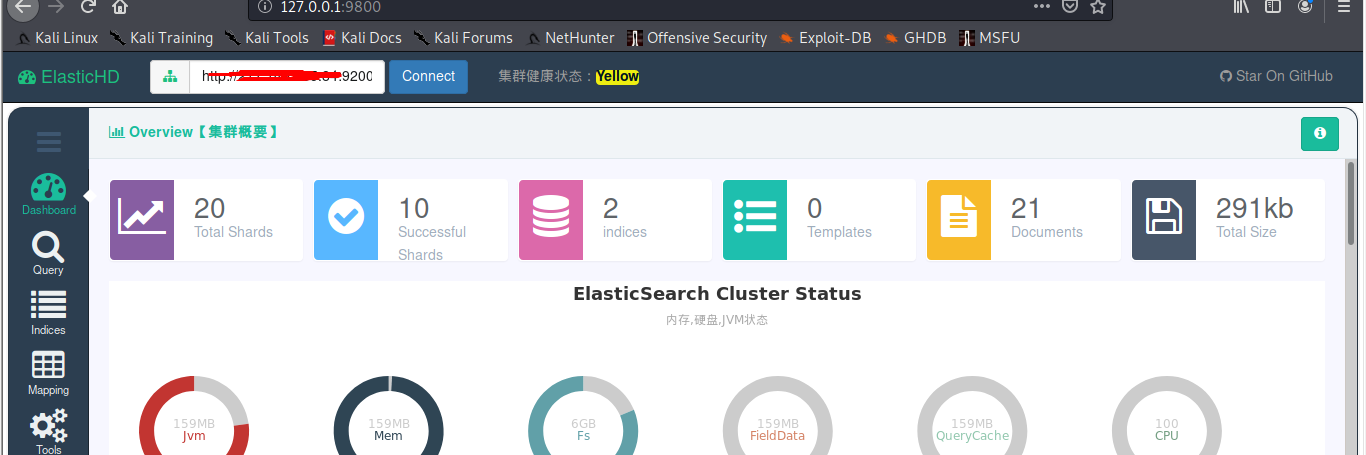Screen dimensions: 1366x455
Task: Toggle the browser sidebar icon
Action: 1273,6
